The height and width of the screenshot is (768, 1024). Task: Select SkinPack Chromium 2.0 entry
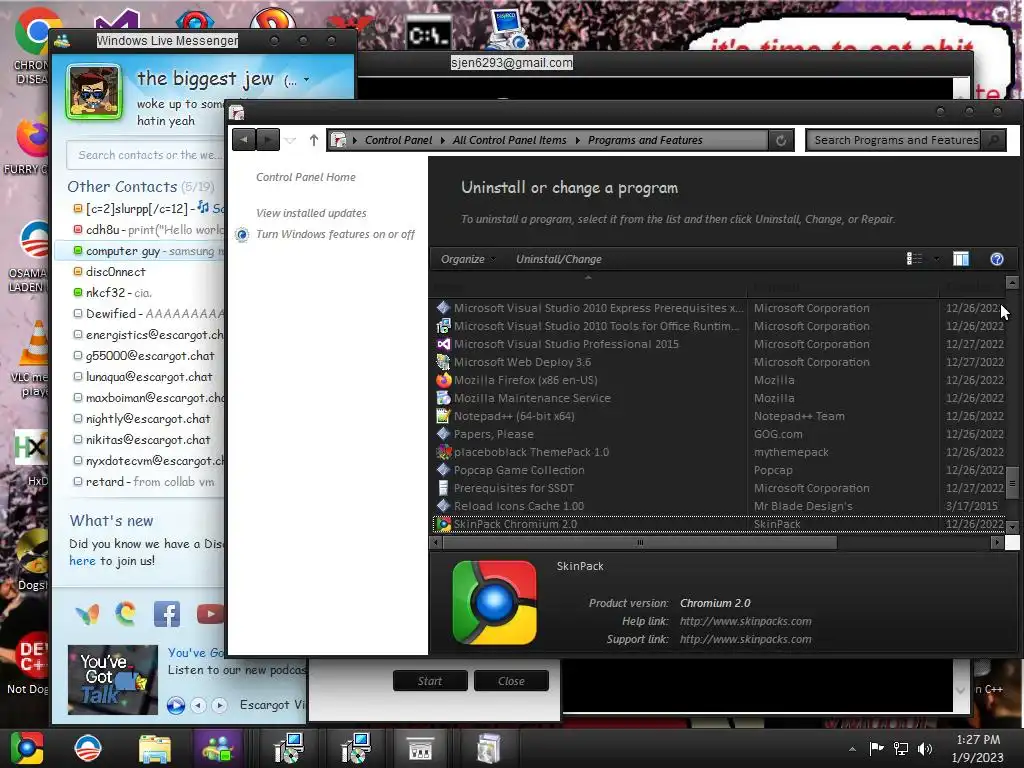click(718, 524)
